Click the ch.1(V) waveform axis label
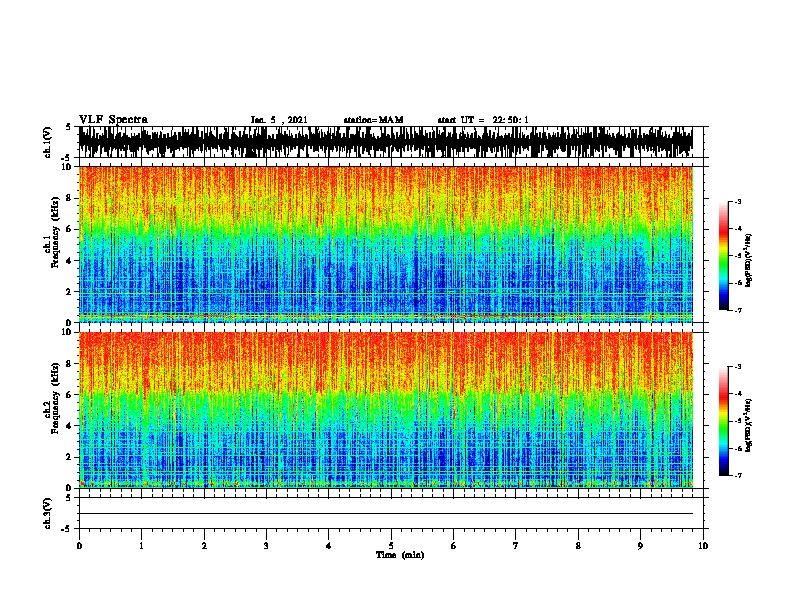 48,142
